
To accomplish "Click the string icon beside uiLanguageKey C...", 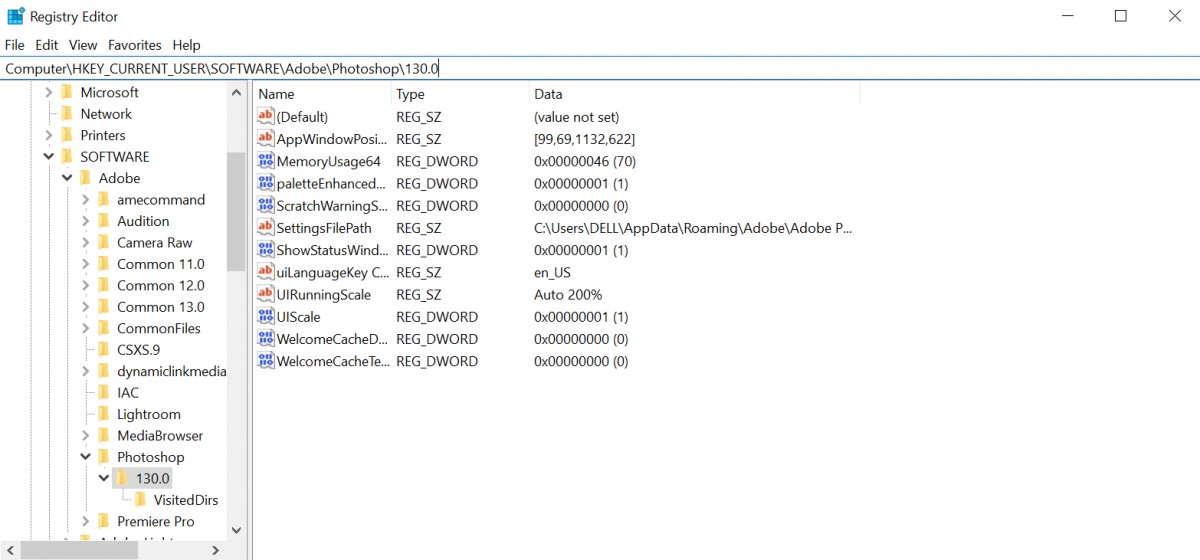I will [x=266, y=272].
